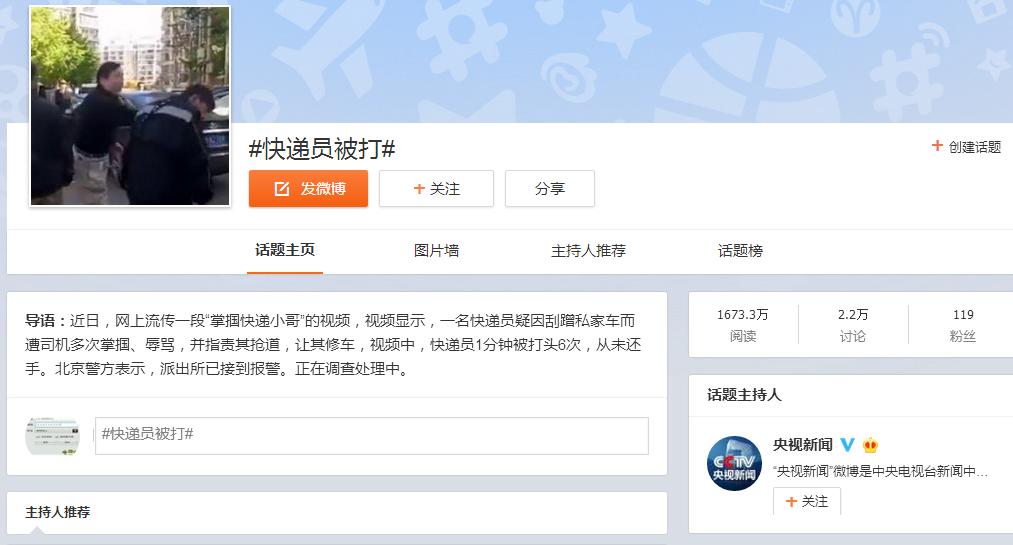Click the 创建话题 create topic link

pos(974,147)
